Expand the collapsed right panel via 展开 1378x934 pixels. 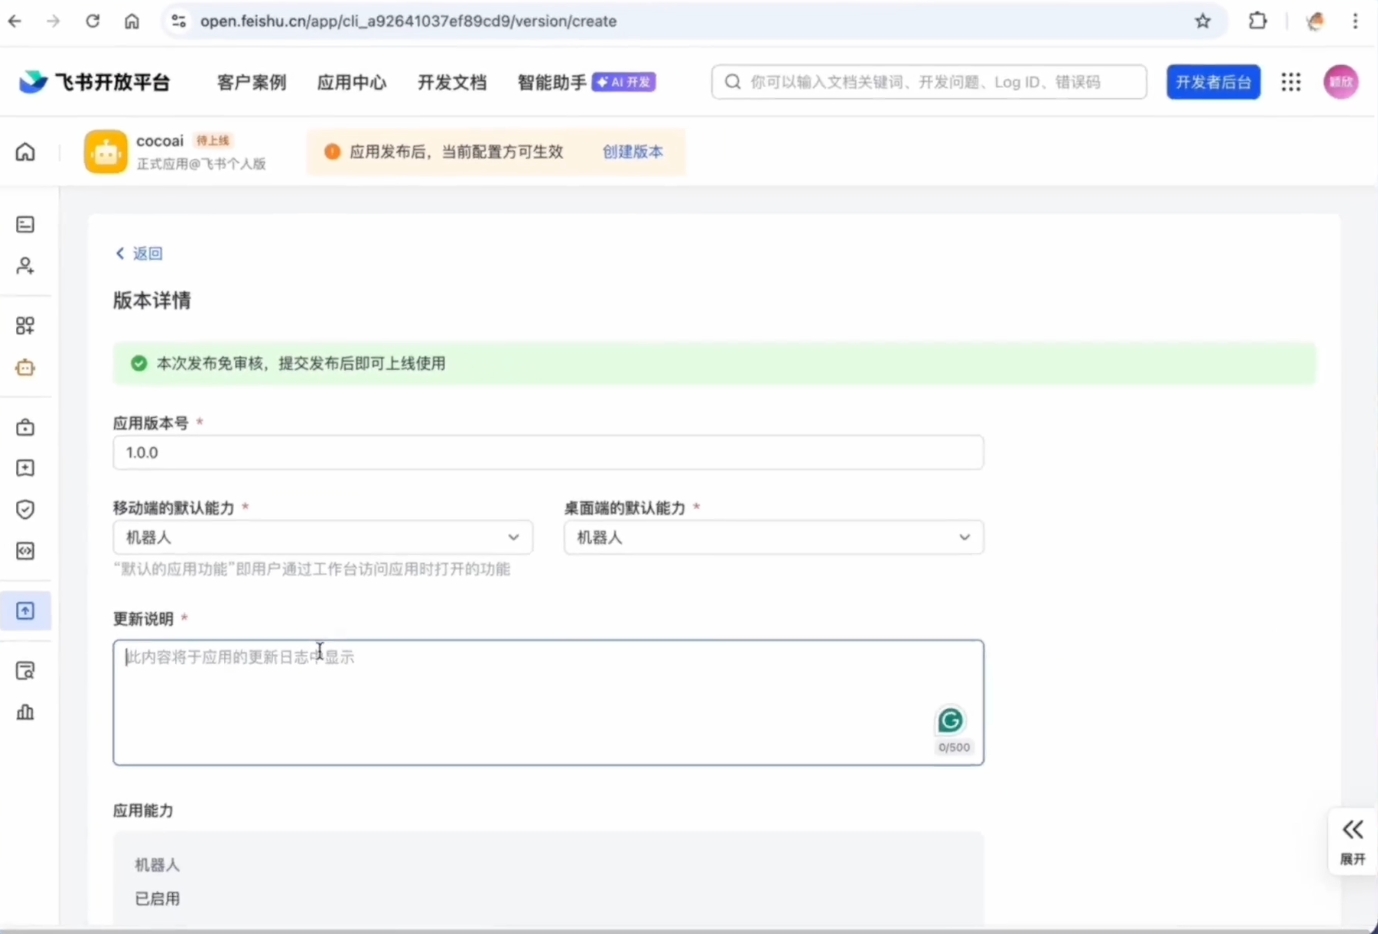point(1352,840)
